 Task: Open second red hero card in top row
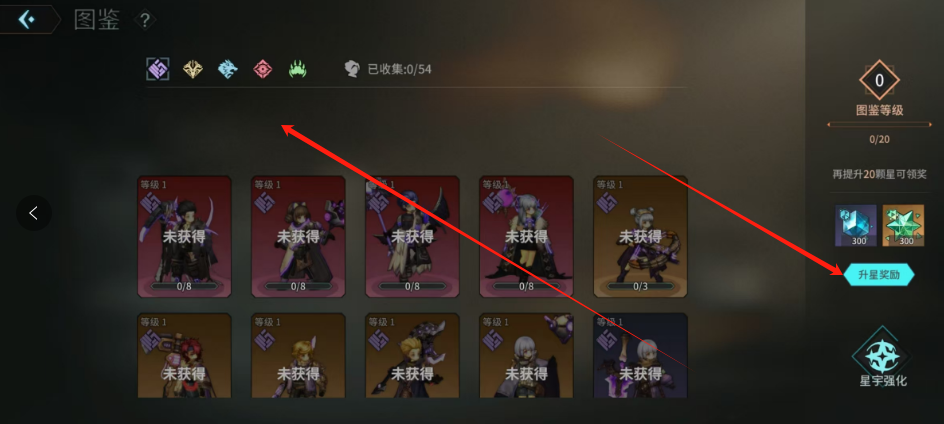298,237
